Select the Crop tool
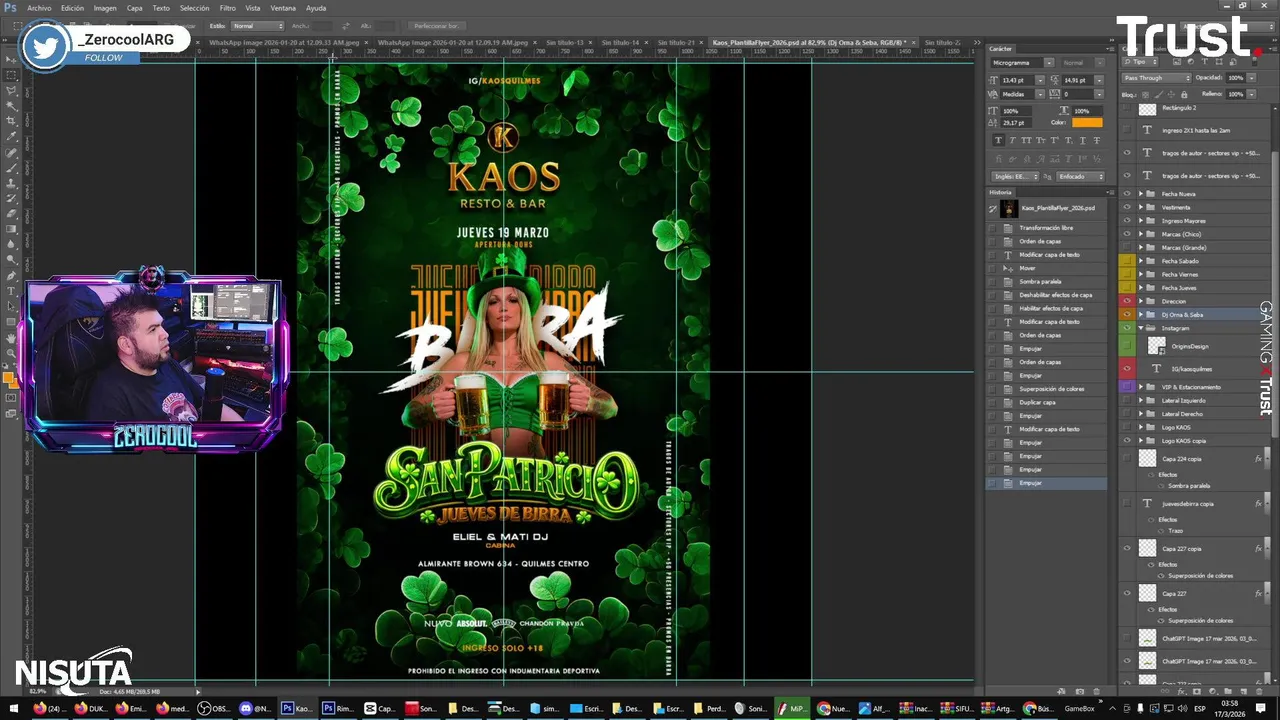The height and width of the screenshot is (720, 1280). (x=11, y=121)
